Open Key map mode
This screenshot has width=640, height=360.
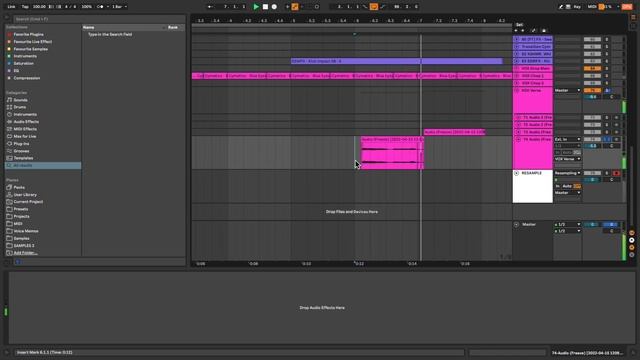[577, 7]
